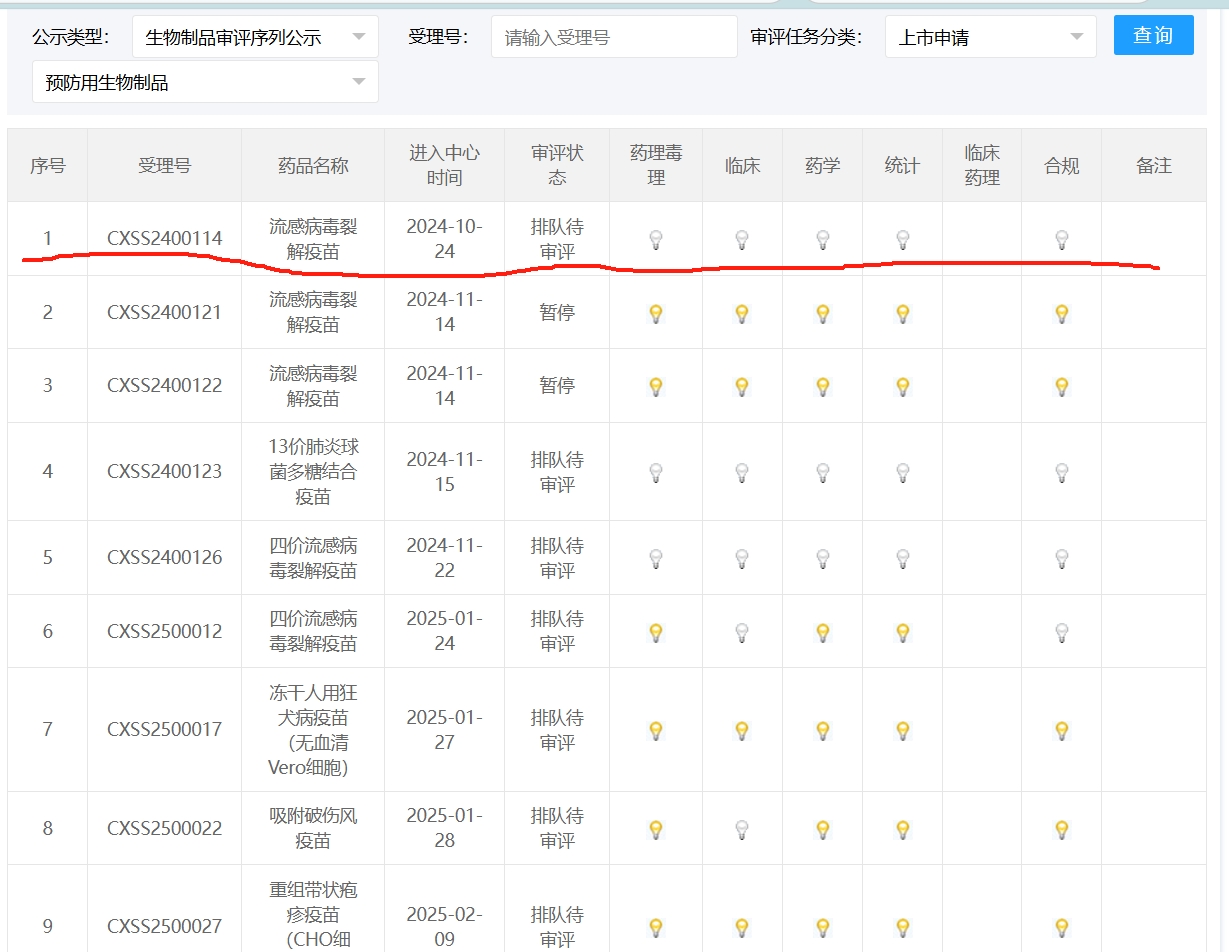The image size is (1229, 952).
Task: Click the 受理号 column header
Action: [x=164, y=165]
